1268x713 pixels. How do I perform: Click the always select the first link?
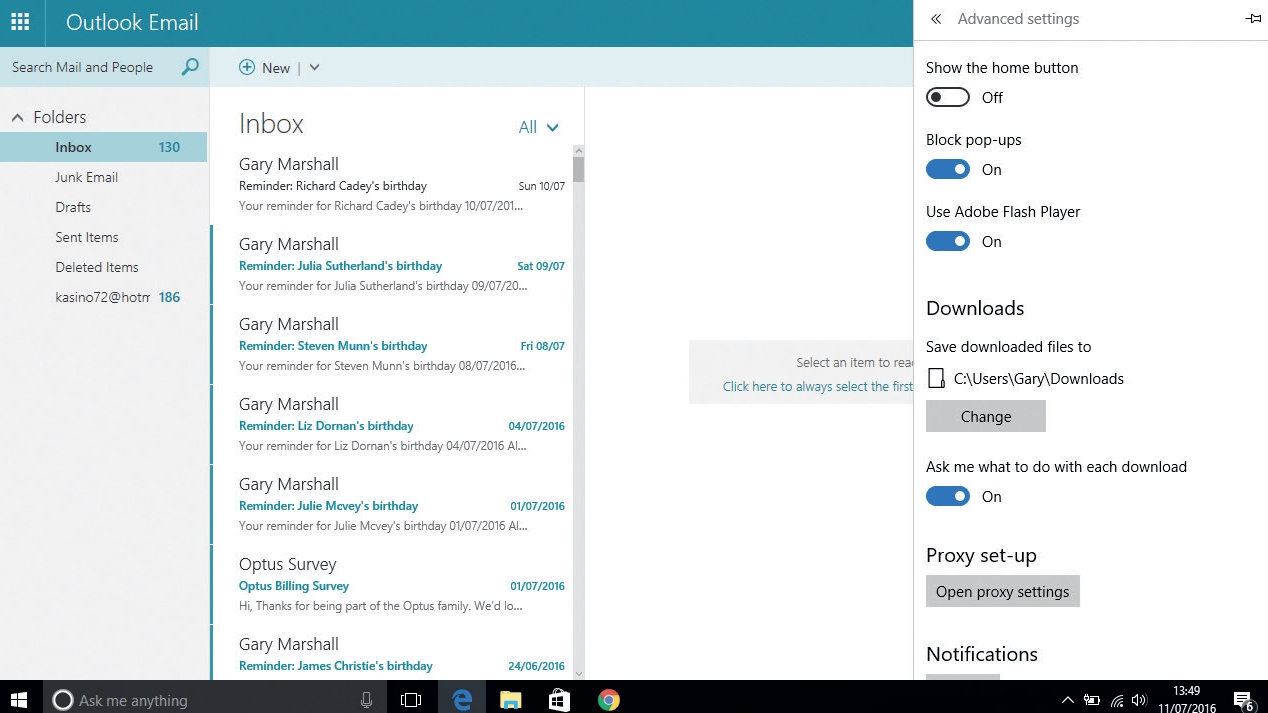[818, 386]
